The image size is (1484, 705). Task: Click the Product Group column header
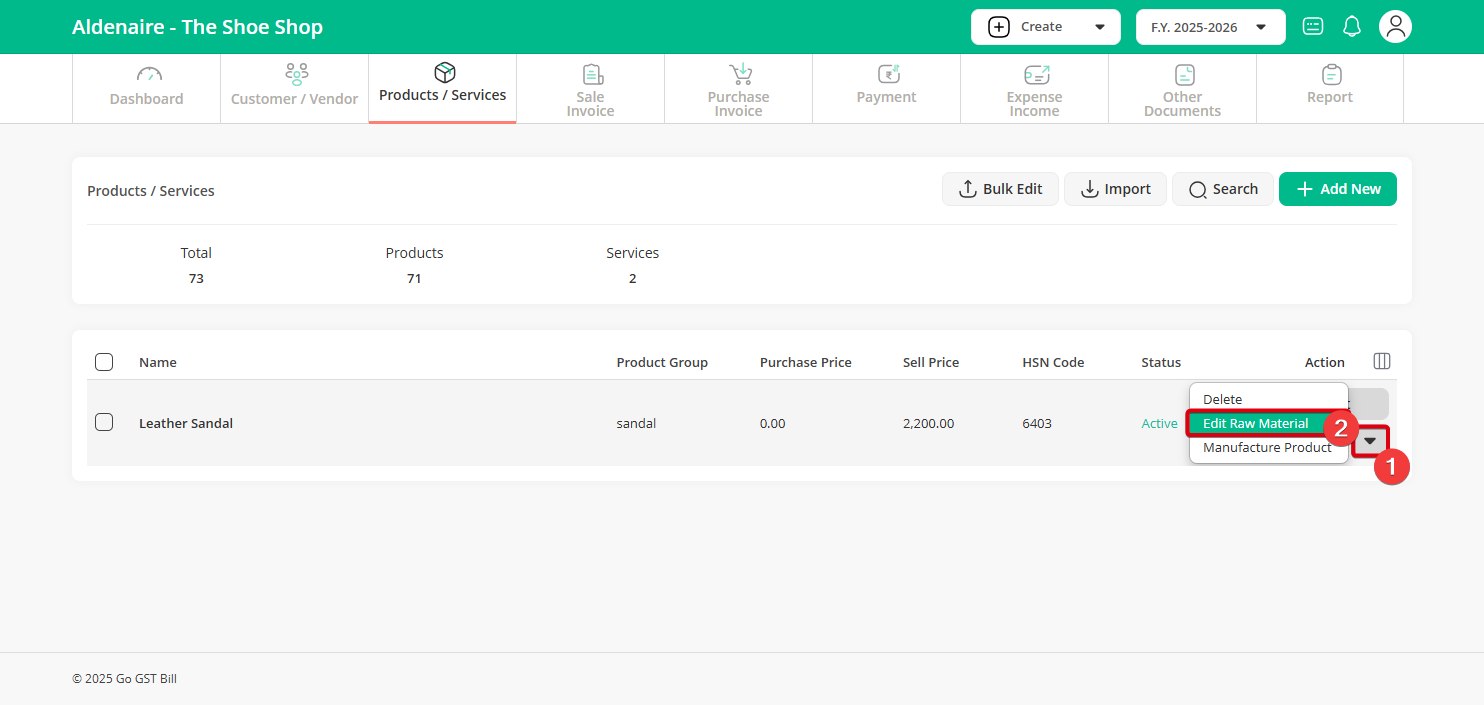point(662,362)
